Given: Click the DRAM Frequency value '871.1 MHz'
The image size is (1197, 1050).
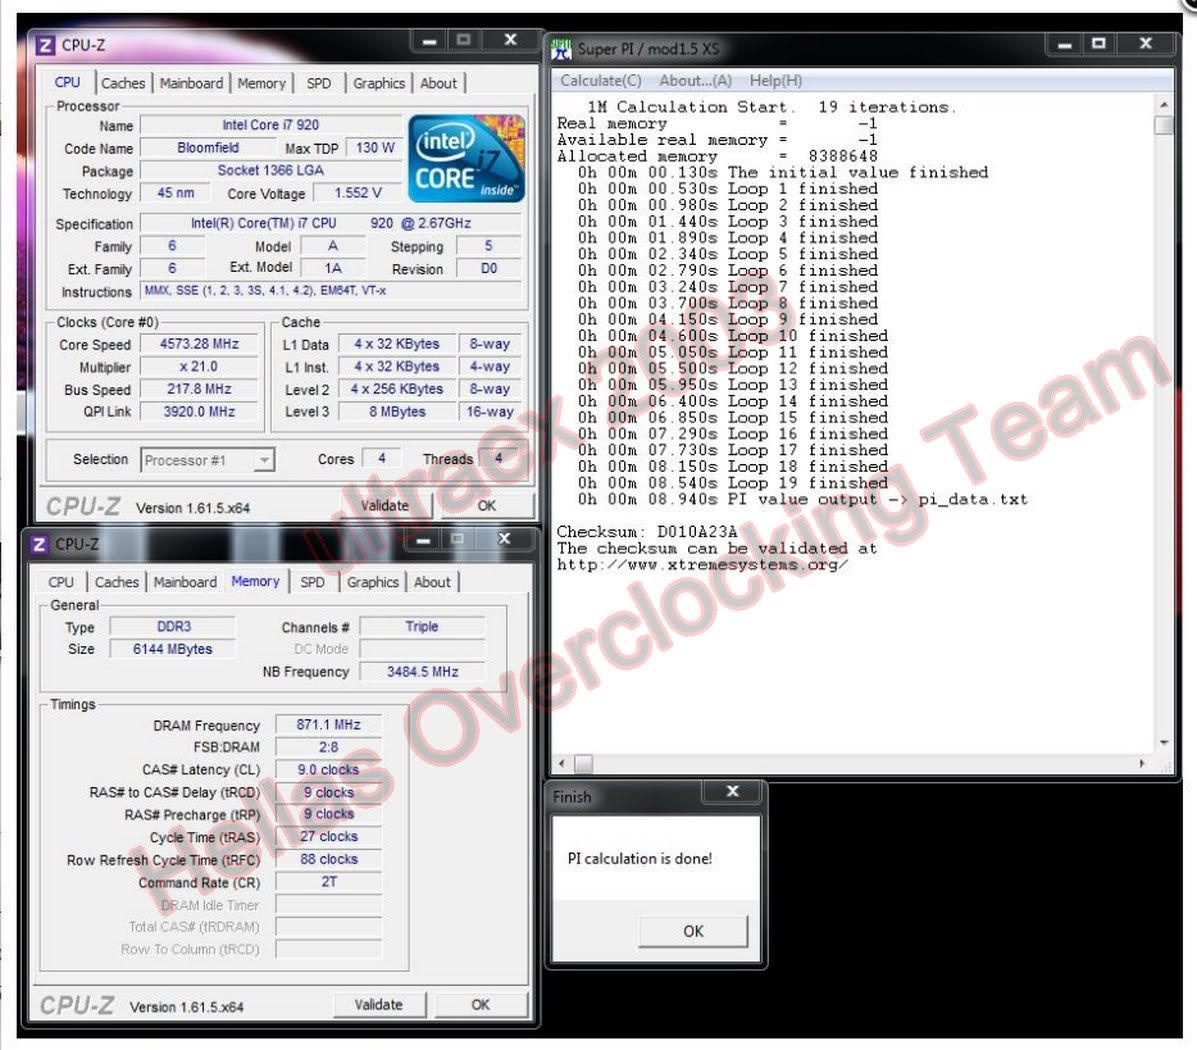Looking at the screenshot, I should coord(329,725).
